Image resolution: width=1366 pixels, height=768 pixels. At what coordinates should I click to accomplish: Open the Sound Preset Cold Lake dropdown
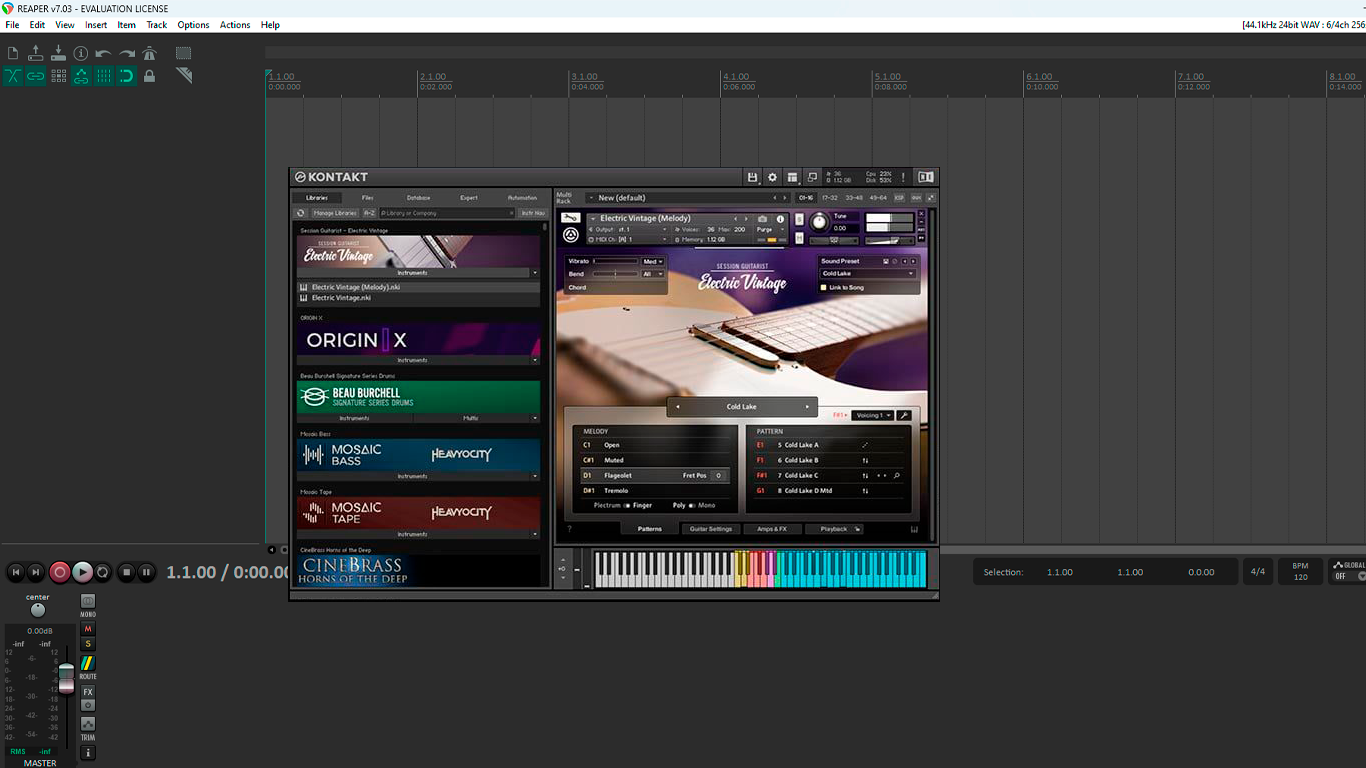[867, 274]
